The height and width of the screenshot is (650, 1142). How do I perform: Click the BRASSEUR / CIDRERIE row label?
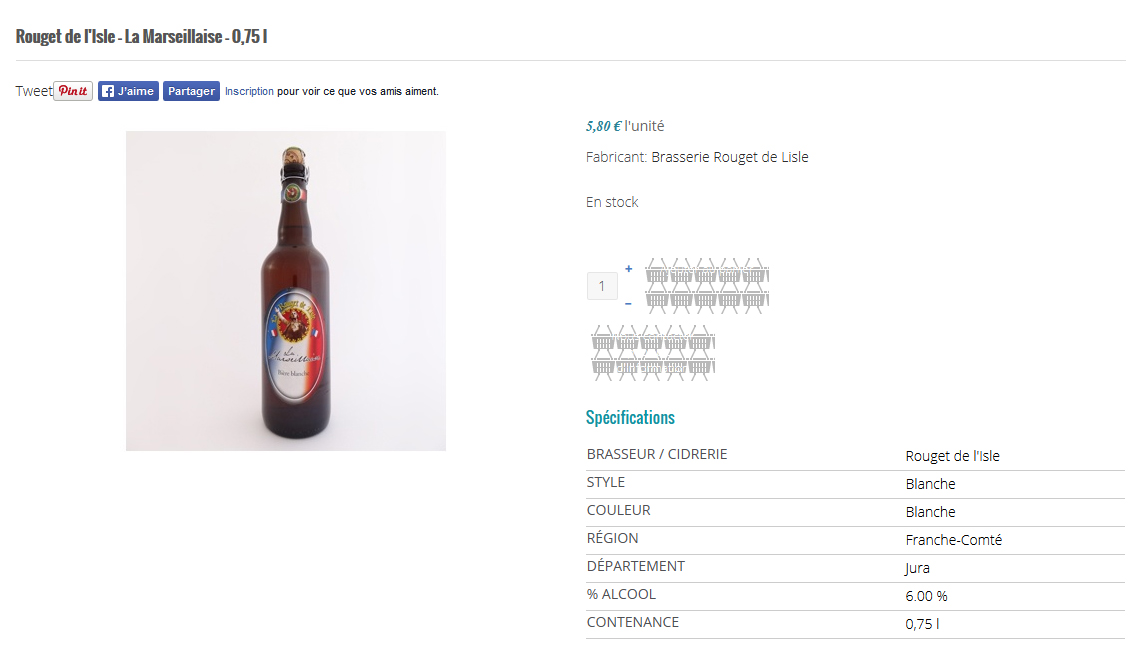657,454
